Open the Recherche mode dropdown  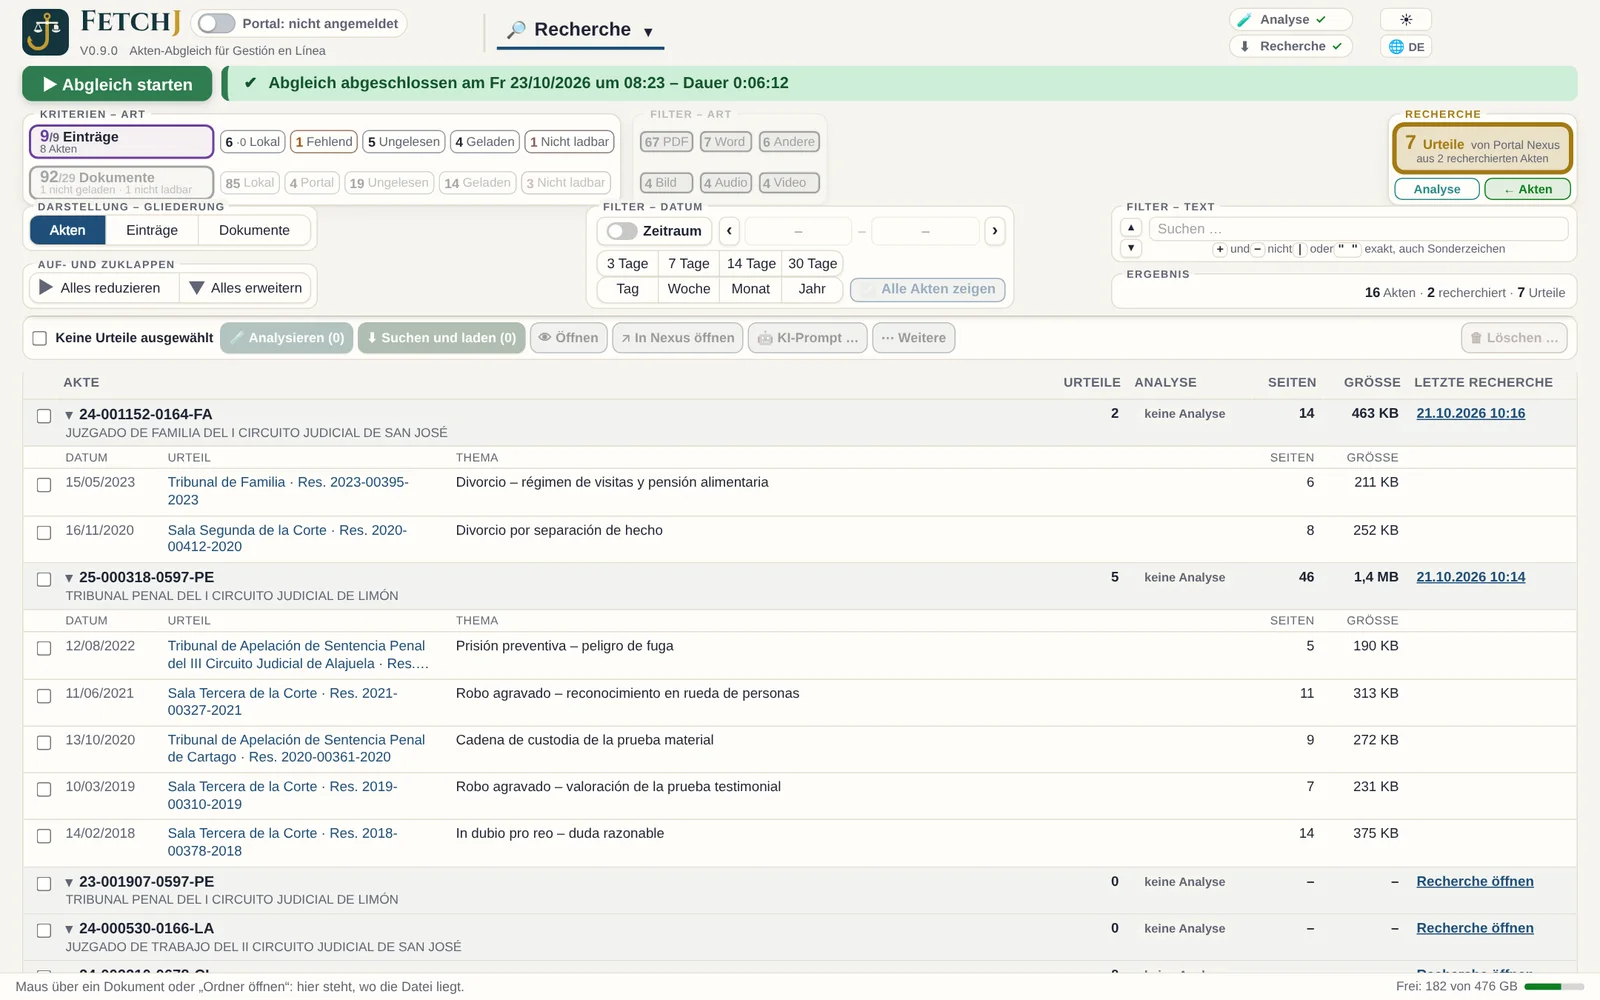581,30
